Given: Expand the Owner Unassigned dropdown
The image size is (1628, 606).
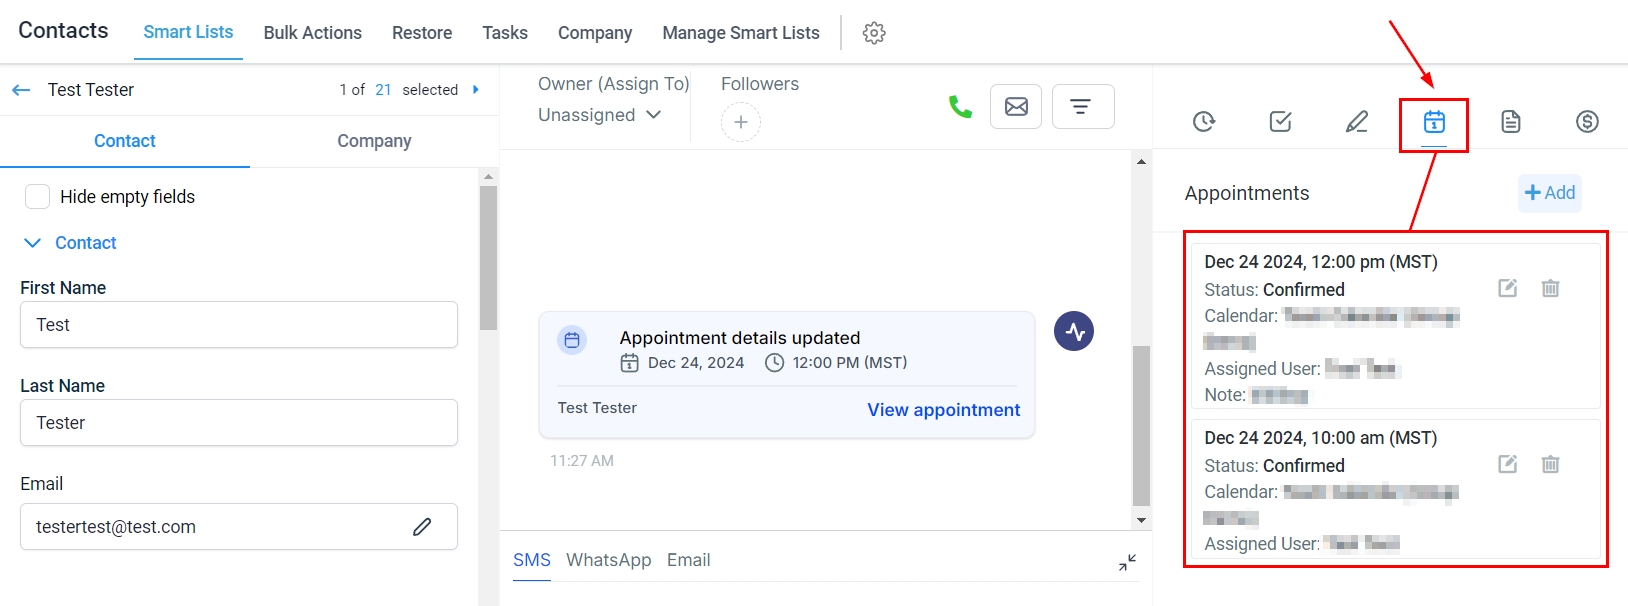Looking at the screenshot, I should (x=600, y=115).
